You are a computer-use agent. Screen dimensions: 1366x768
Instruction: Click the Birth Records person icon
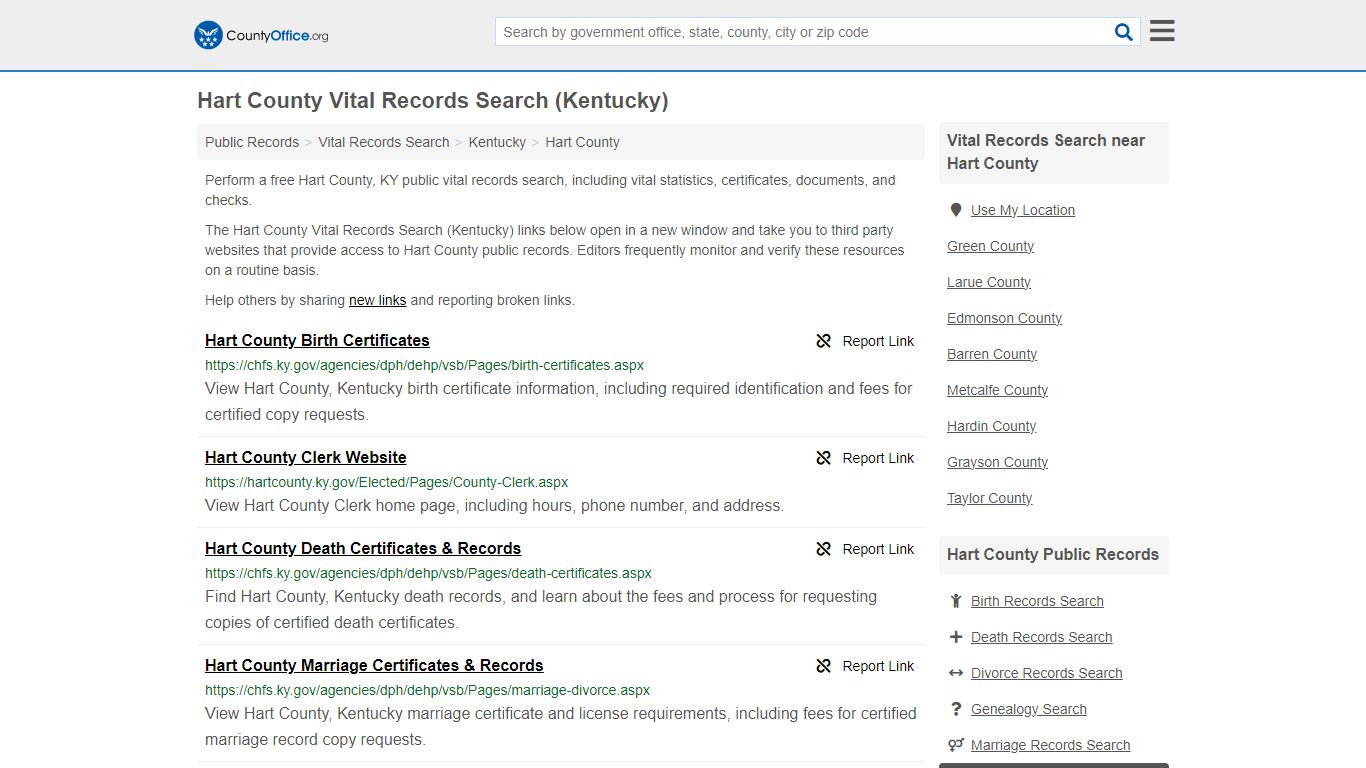click(956, 601)
